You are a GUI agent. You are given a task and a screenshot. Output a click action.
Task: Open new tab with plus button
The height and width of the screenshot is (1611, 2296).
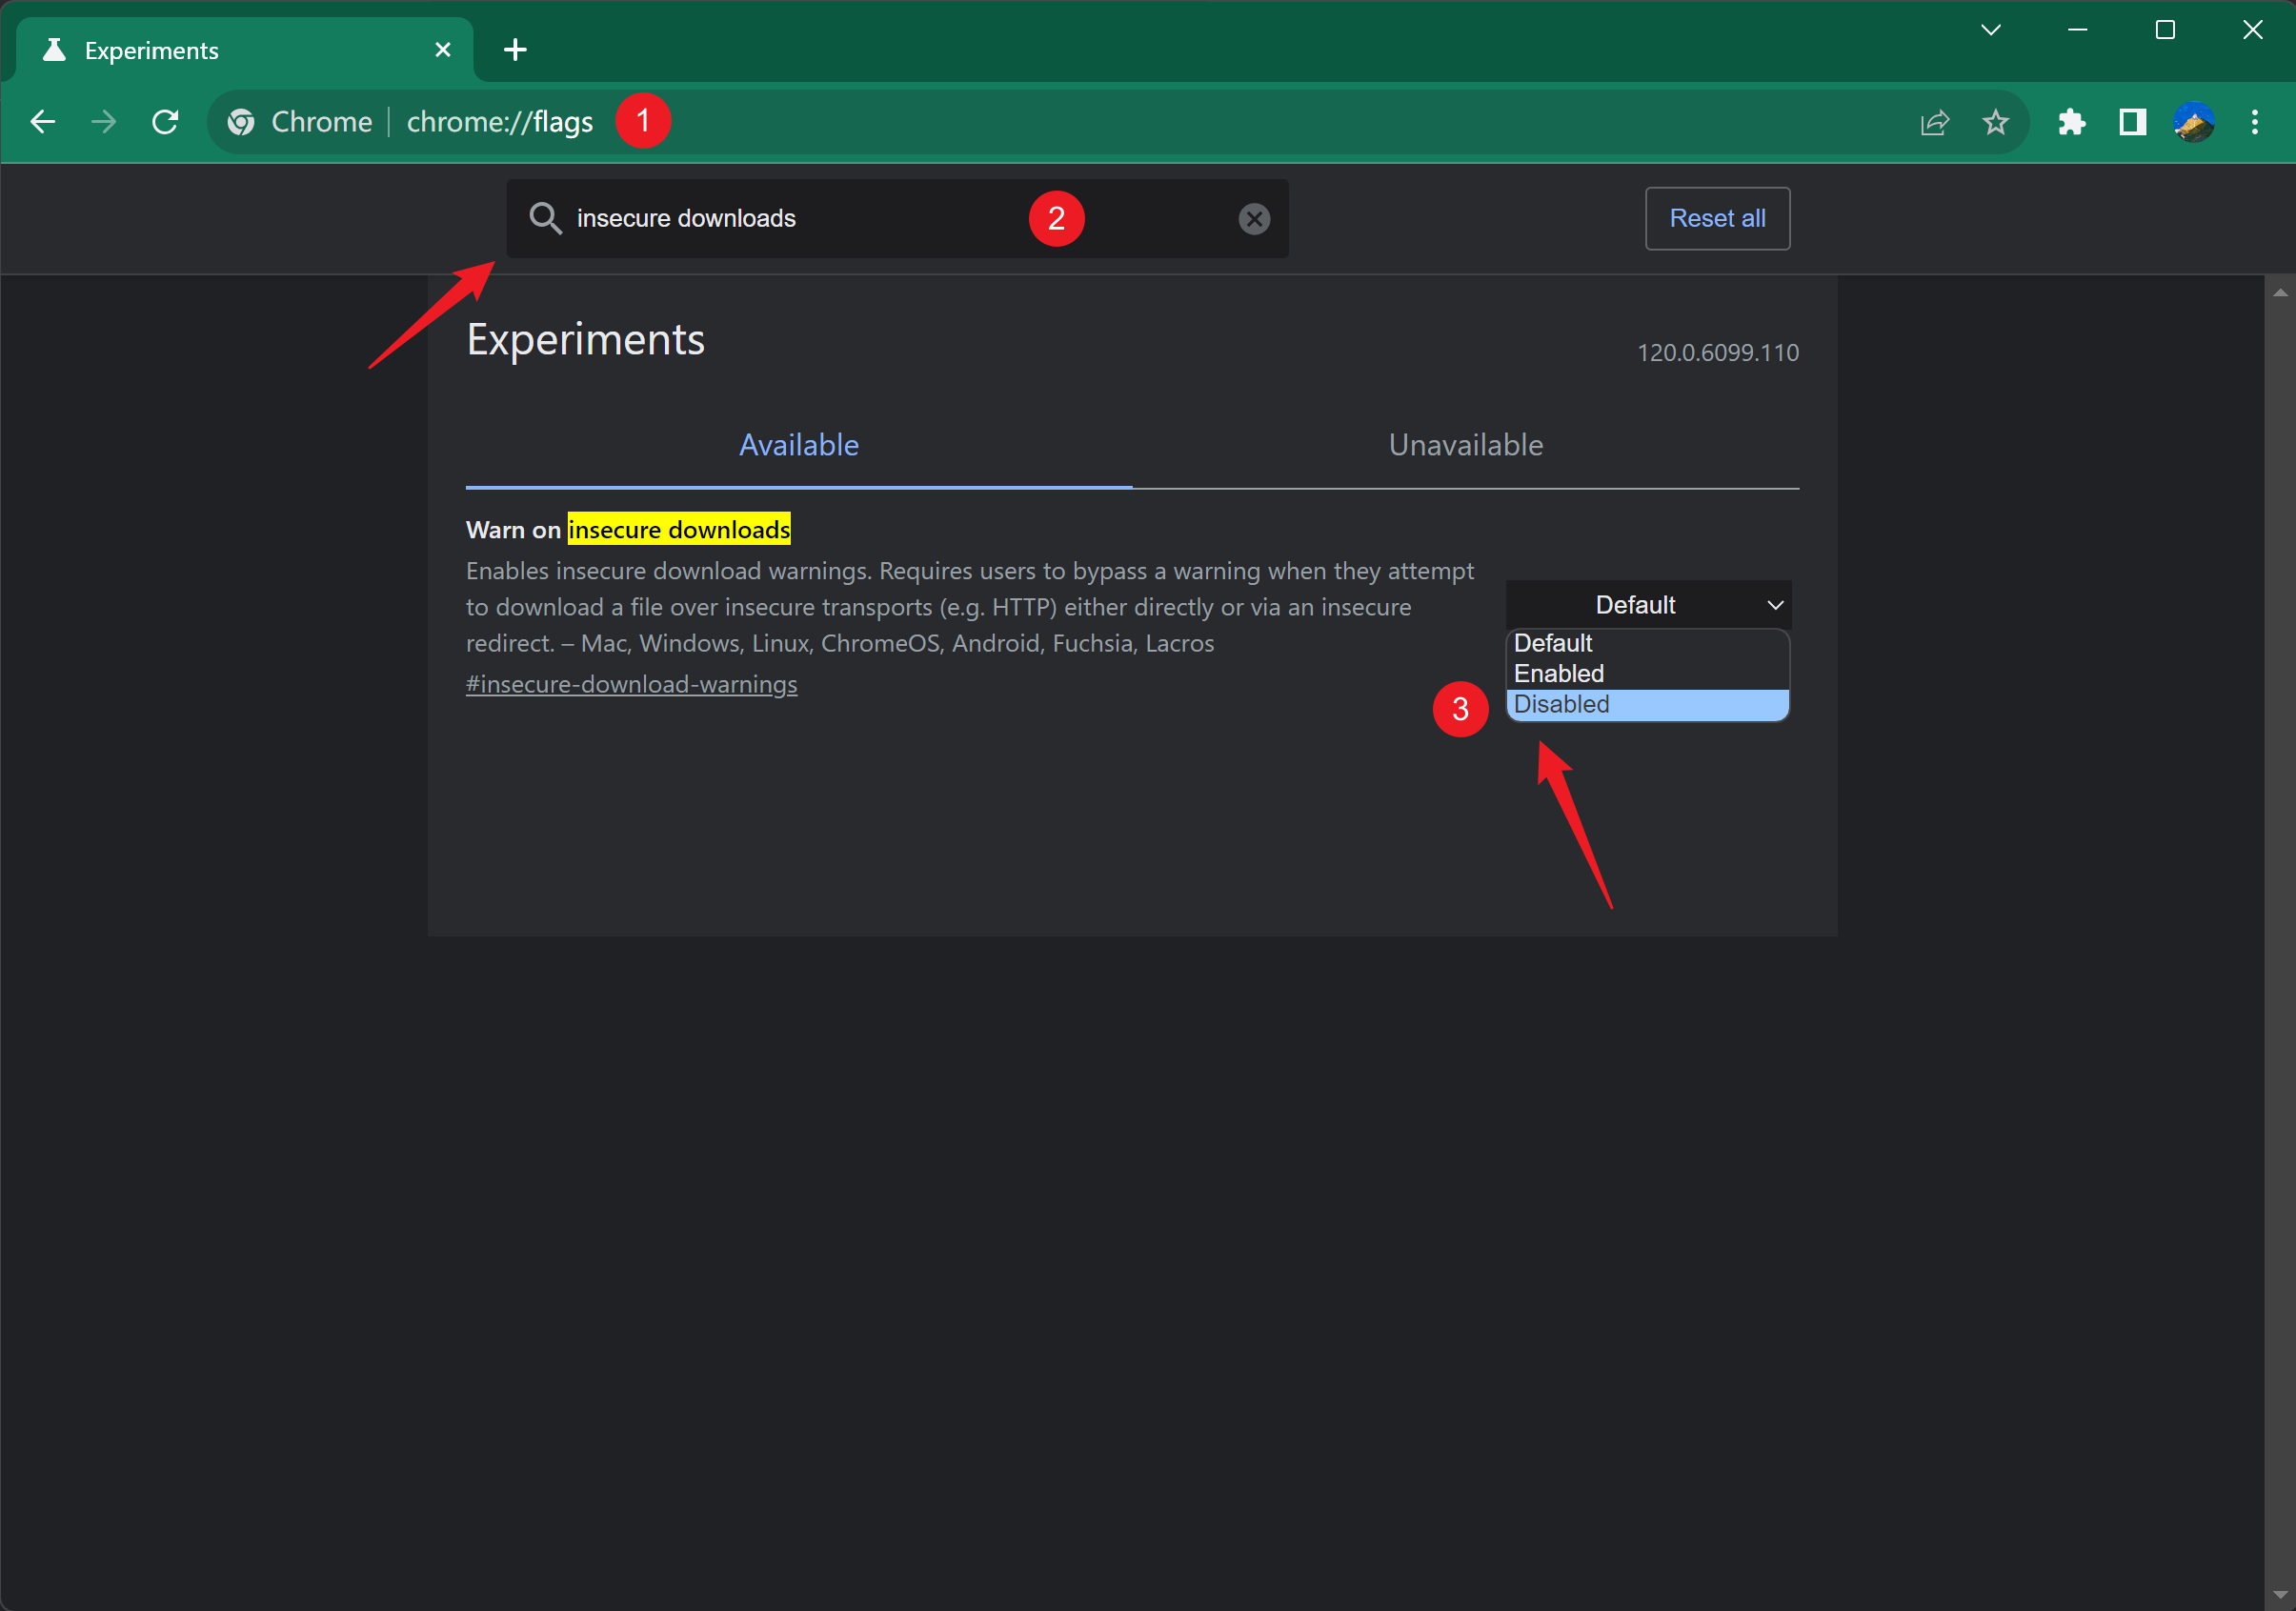click(515, 50)
